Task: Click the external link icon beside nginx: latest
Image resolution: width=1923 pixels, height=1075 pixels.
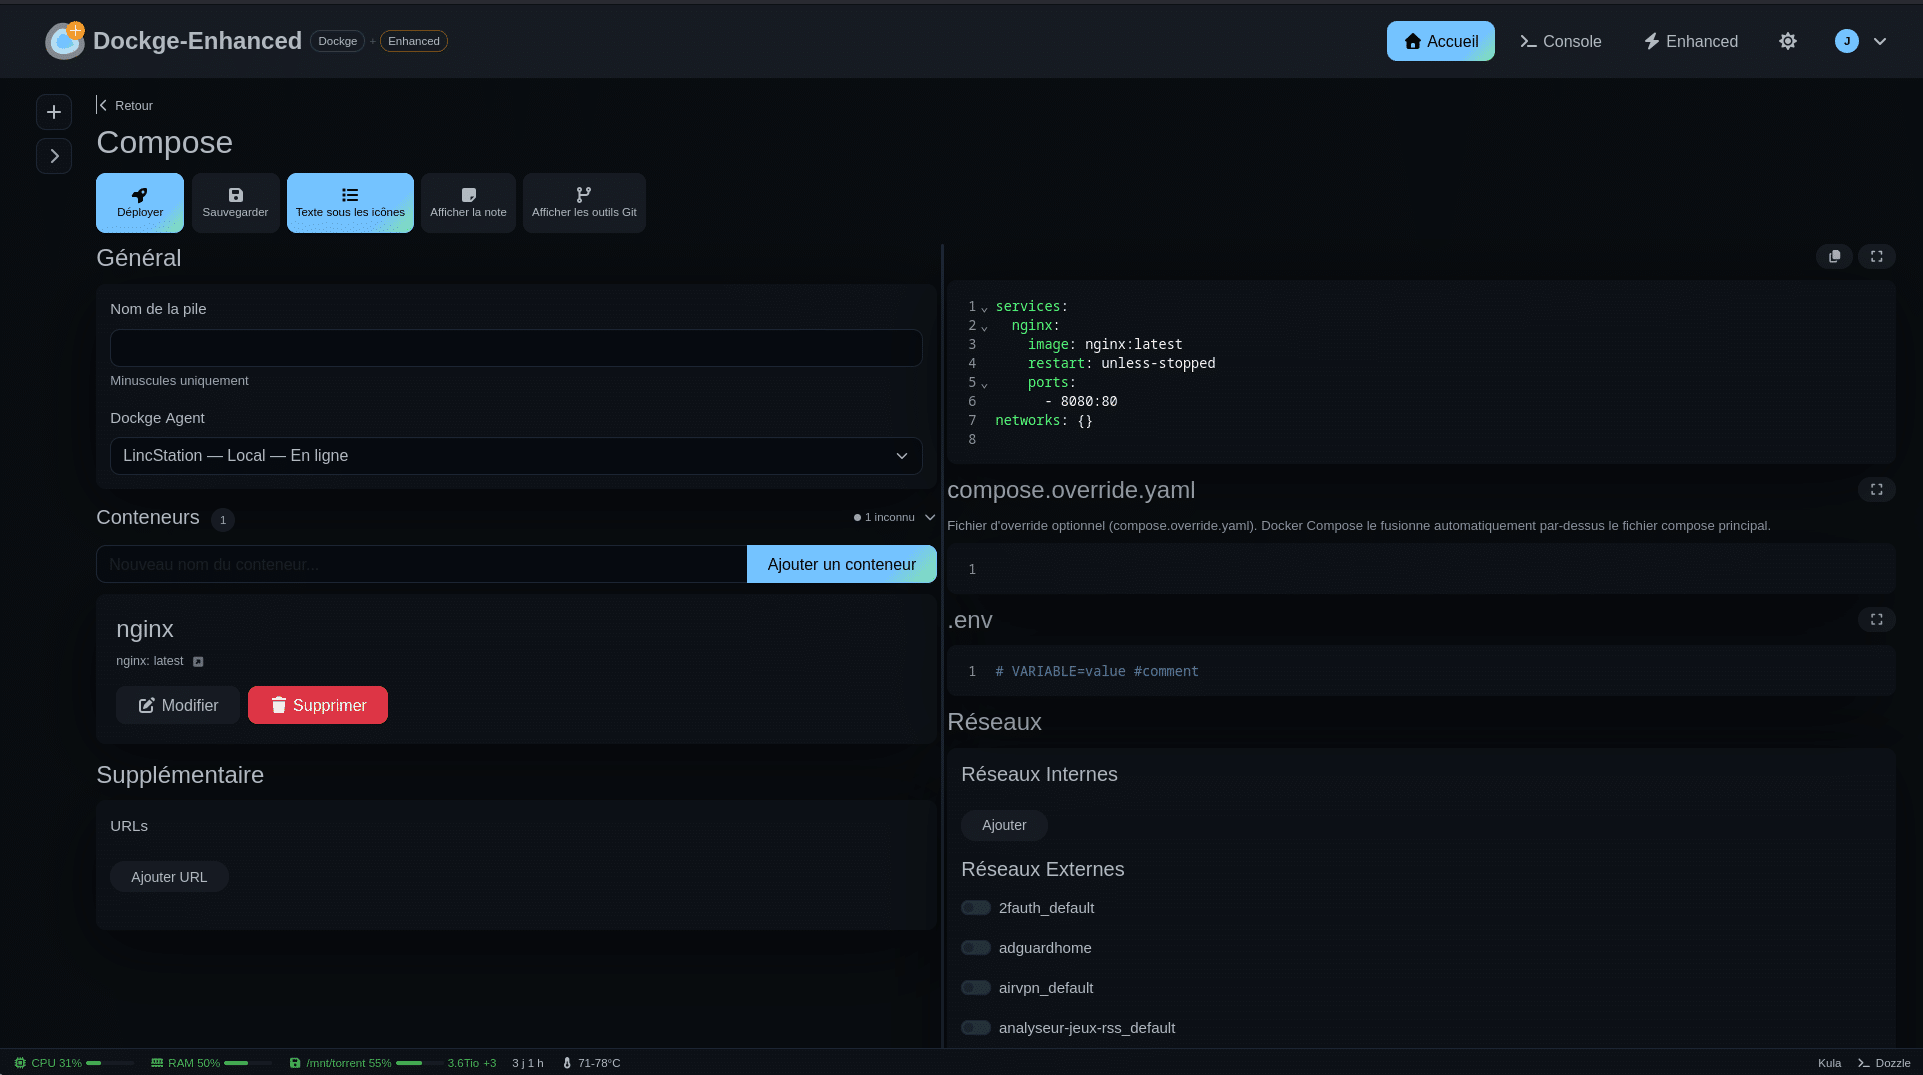Action: click(x=198, y=662)
